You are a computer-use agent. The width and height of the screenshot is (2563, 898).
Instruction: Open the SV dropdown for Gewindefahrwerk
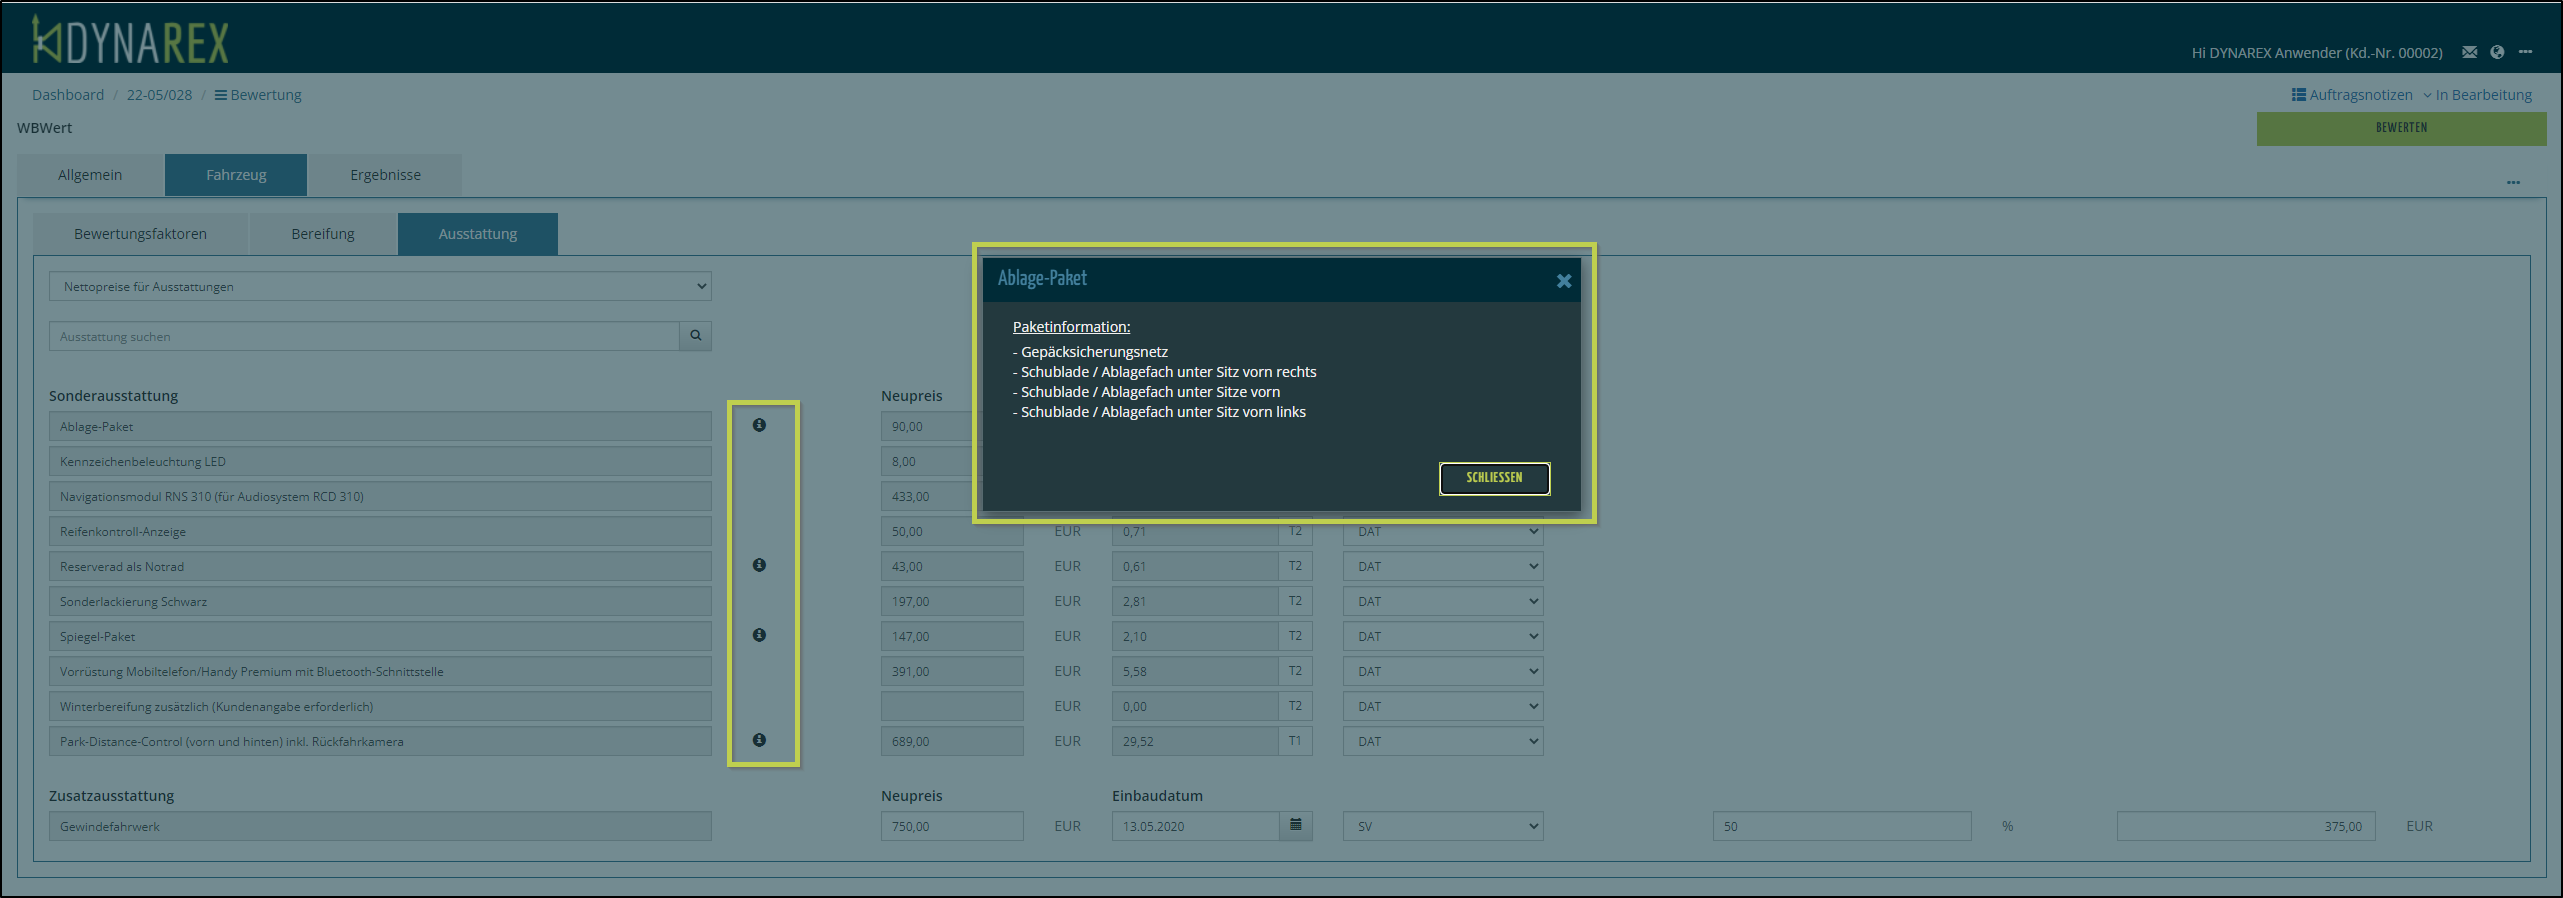(1442, 827)
